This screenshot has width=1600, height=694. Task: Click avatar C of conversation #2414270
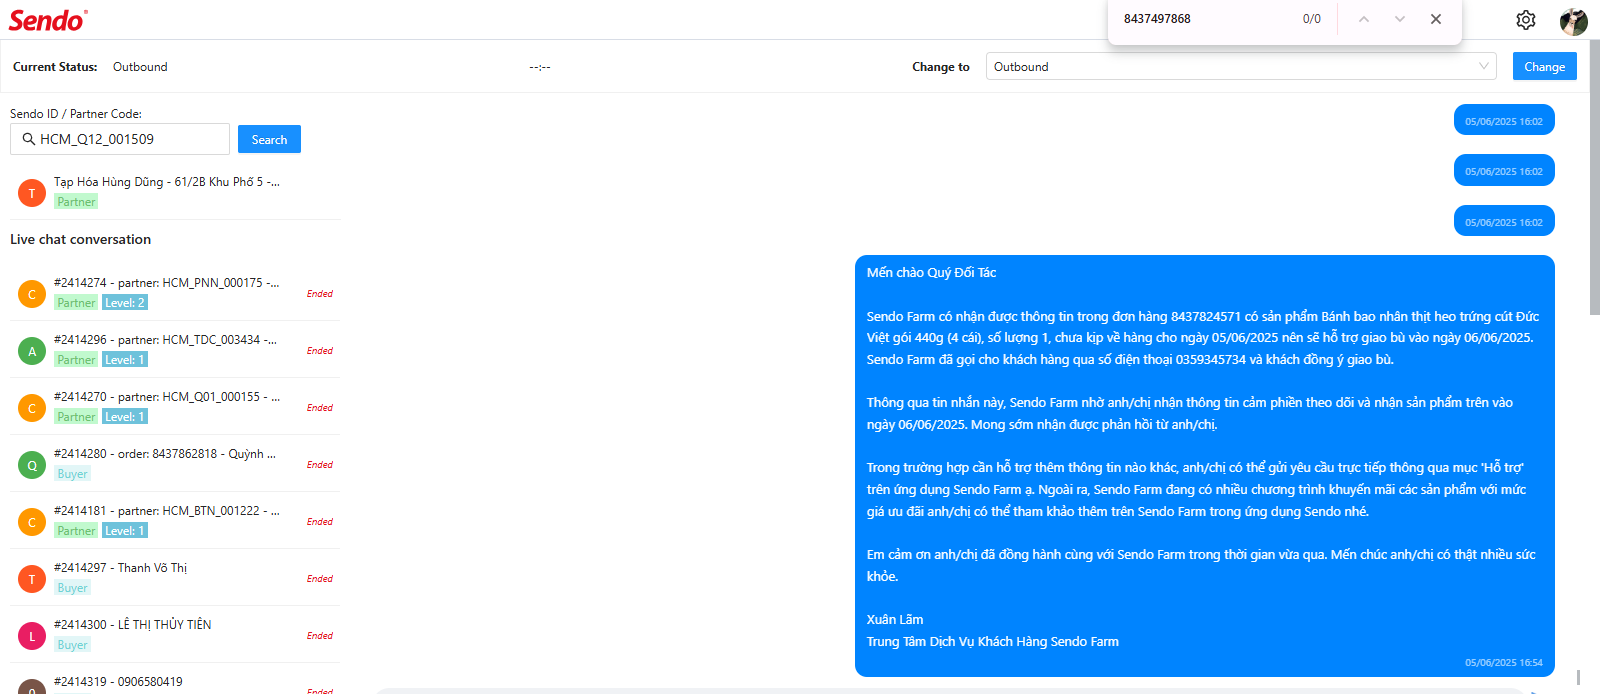[x=32, y=408]
